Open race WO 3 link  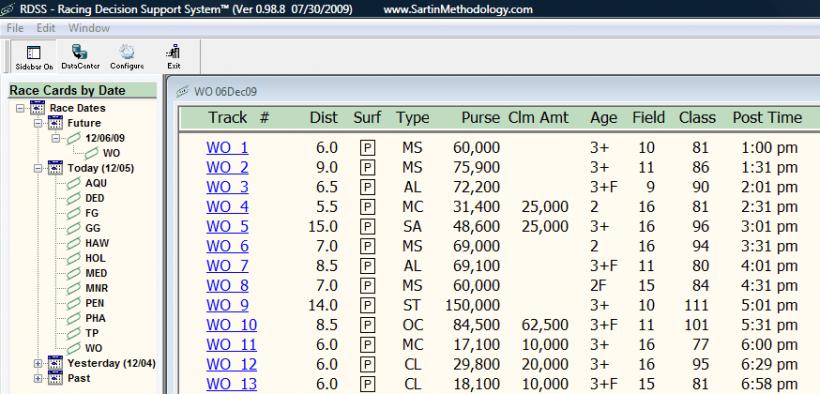tap(227, 187)
